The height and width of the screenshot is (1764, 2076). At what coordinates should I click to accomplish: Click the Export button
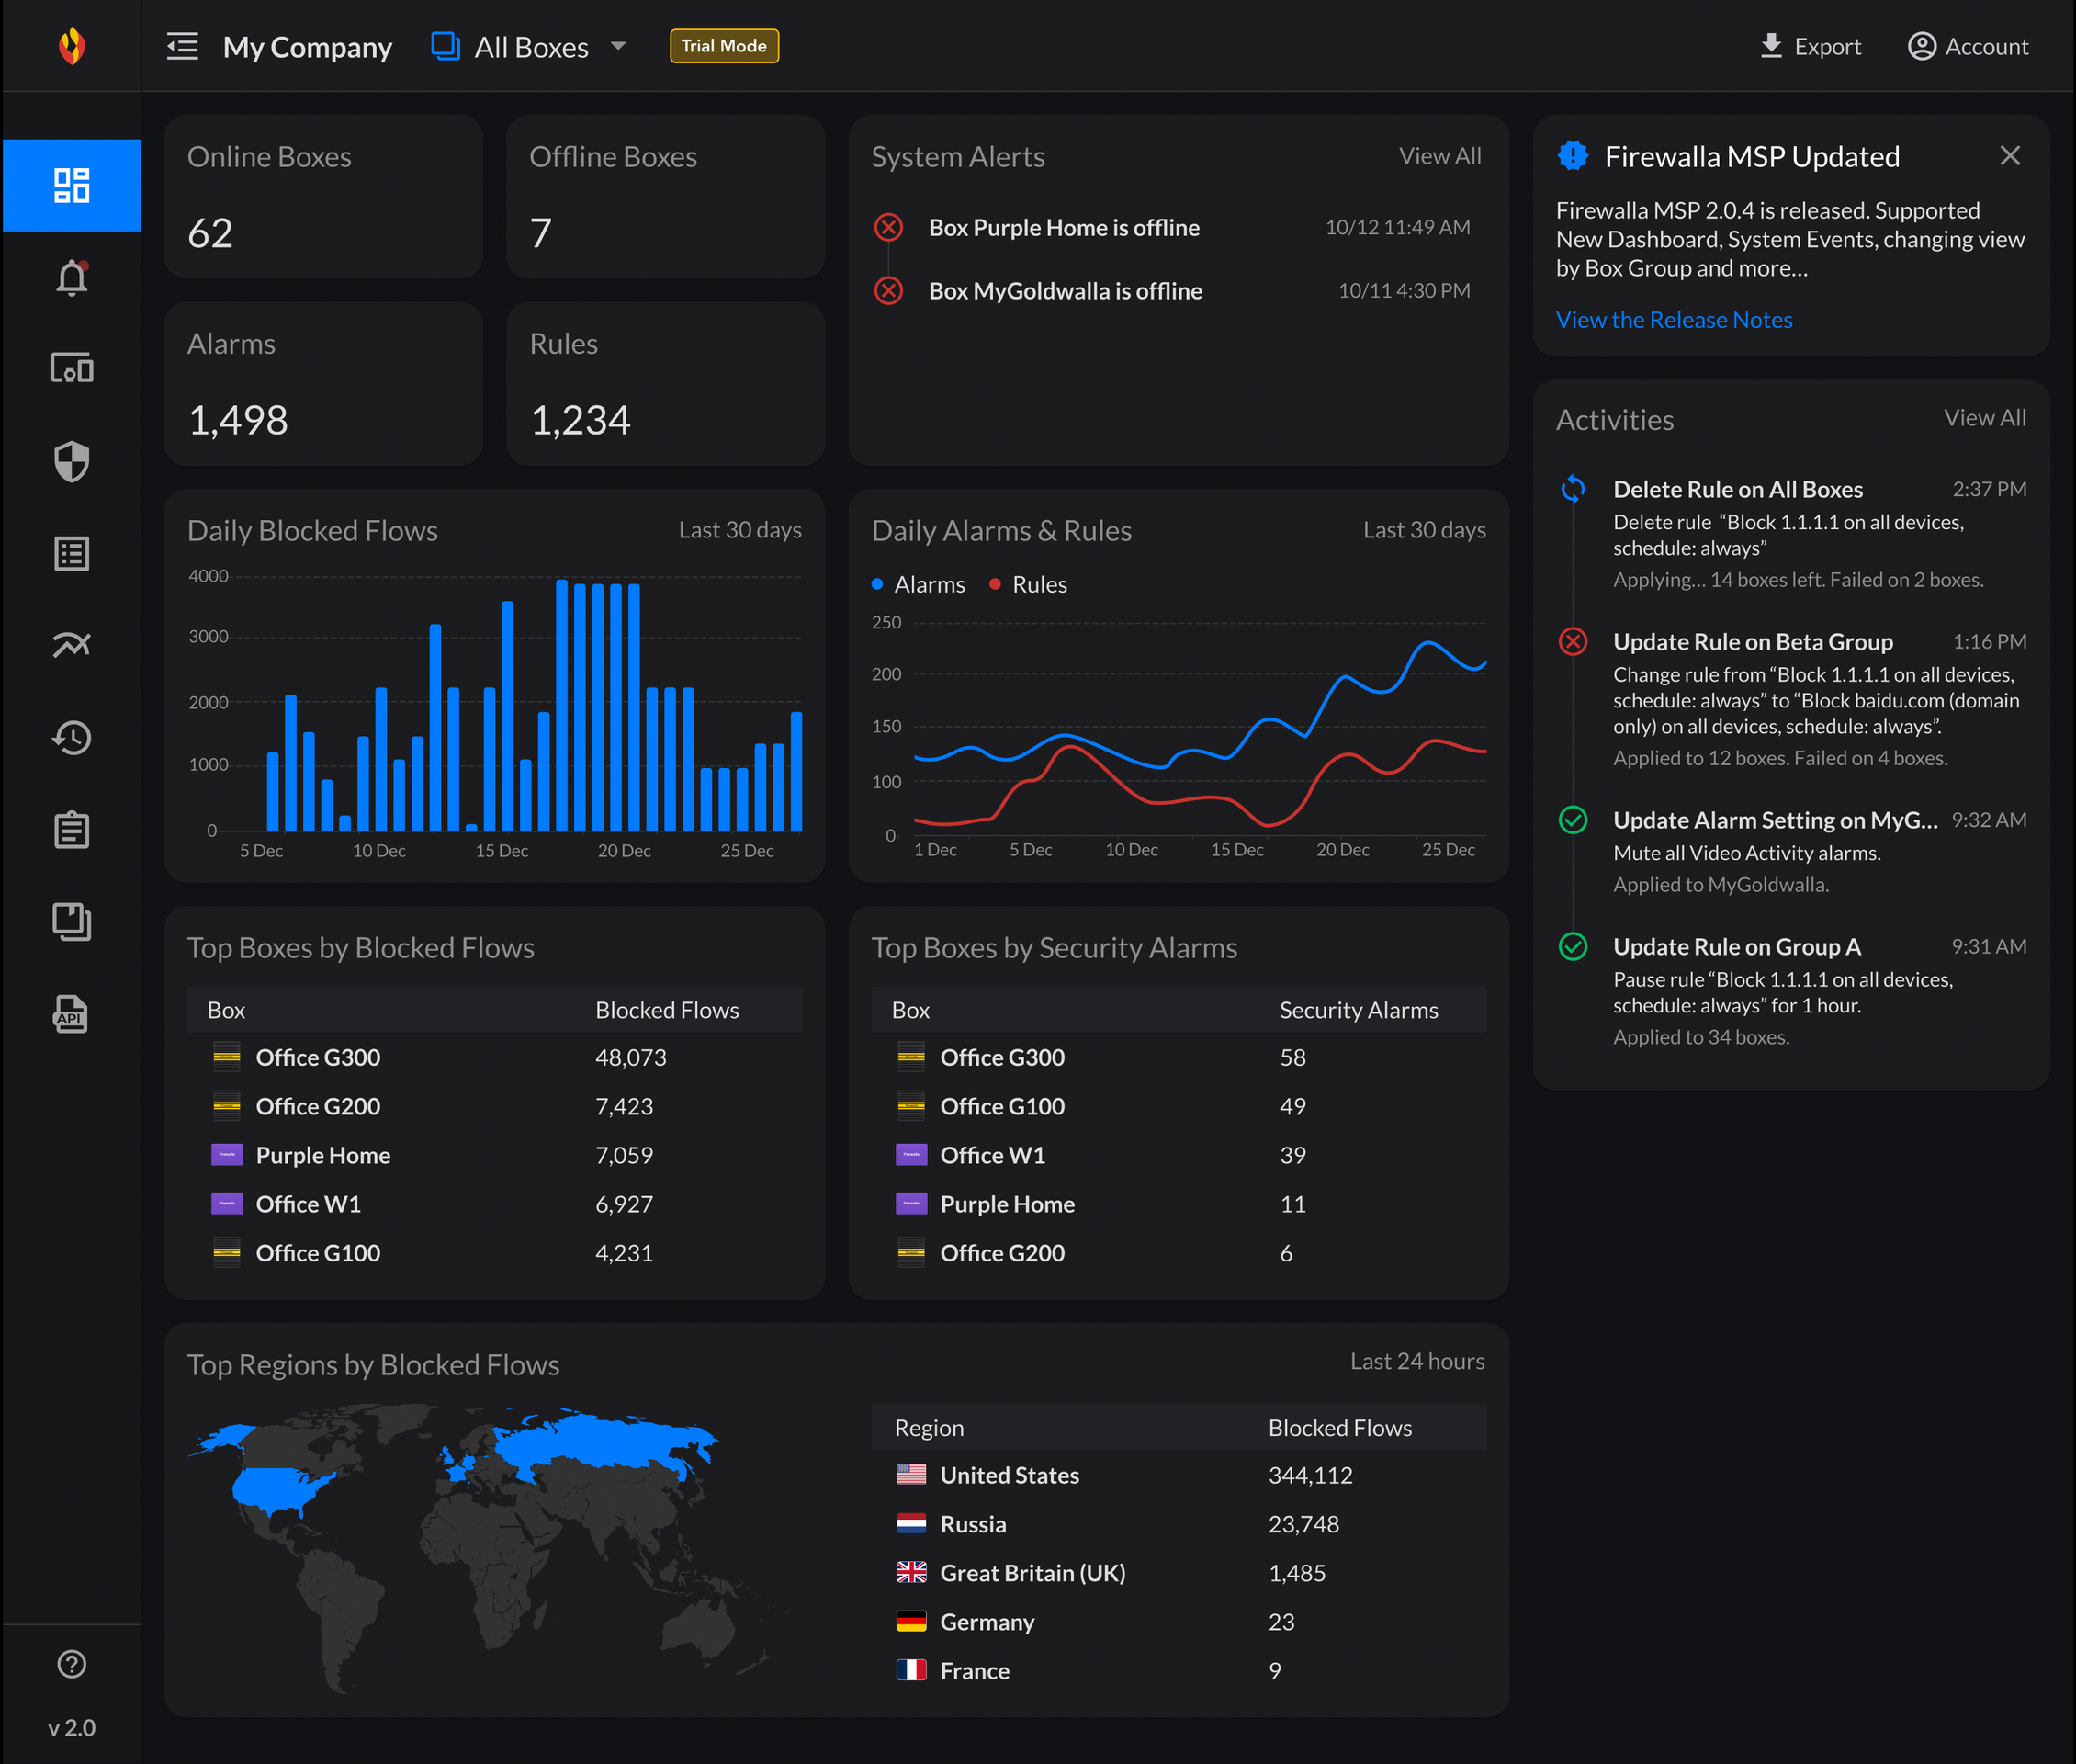1810,47
